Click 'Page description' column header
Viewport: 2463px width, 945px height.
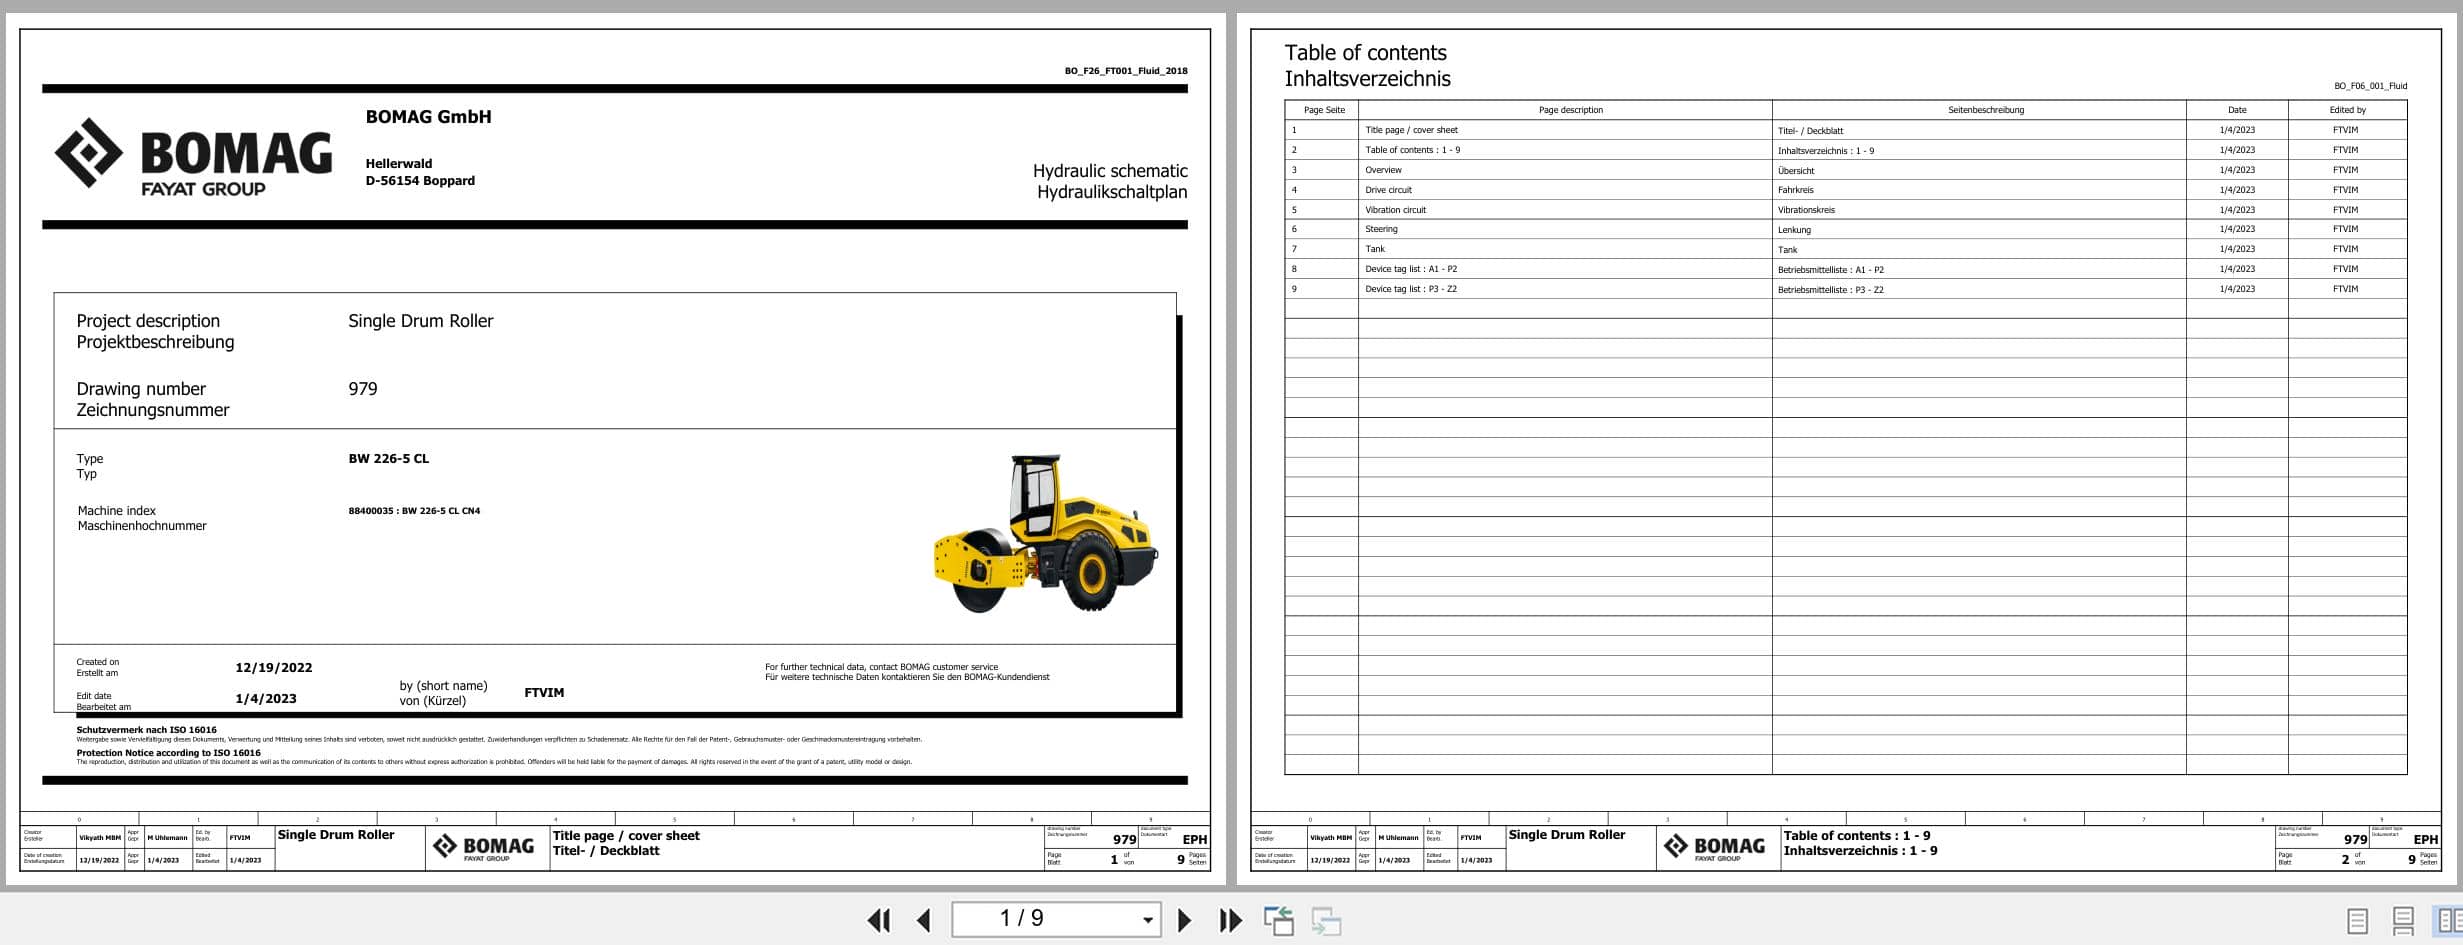click(1570, 110)
